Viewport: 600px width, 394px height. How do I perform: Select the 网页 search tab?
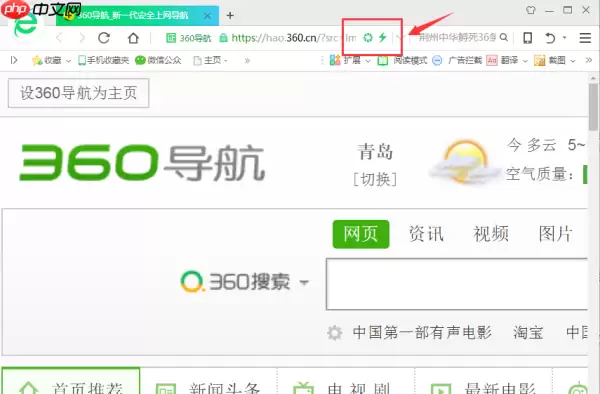(361, 234)
